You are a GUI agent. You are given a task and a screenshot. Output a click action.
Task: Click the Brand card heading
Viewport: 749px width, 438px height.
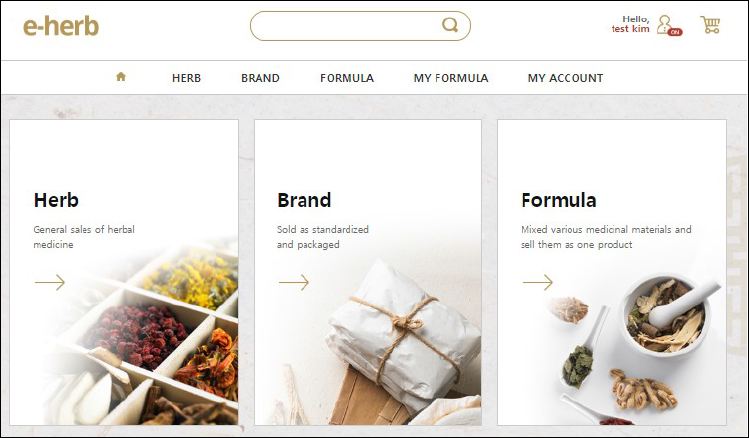pos(304,200)
